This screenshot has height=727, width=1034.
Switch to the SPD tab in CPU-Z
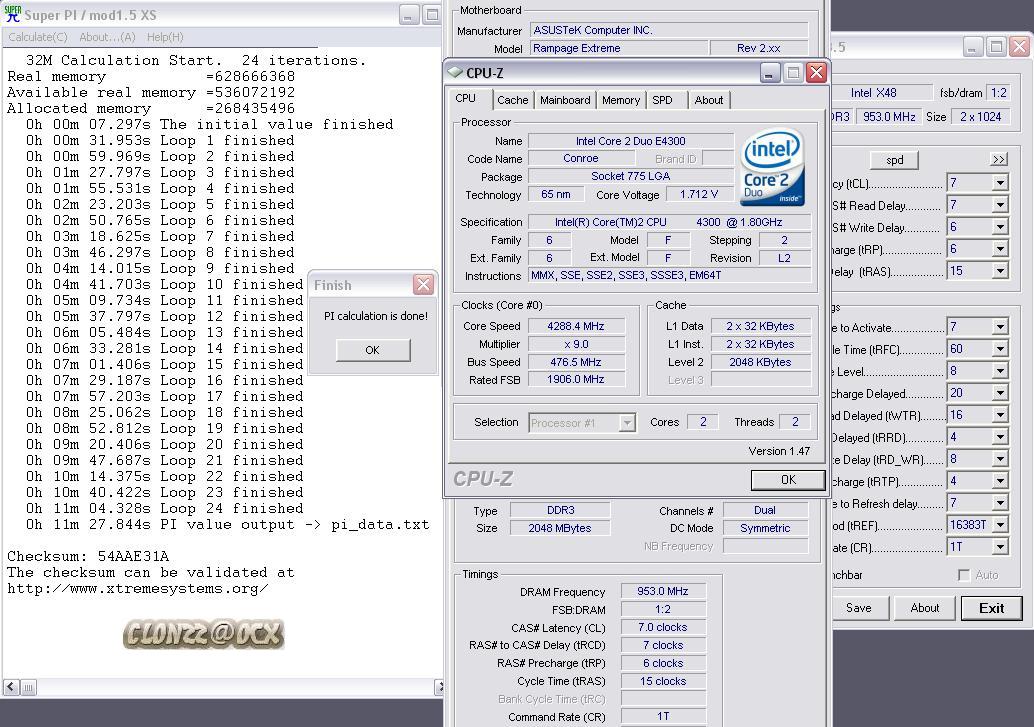click(x=662, y=100)
